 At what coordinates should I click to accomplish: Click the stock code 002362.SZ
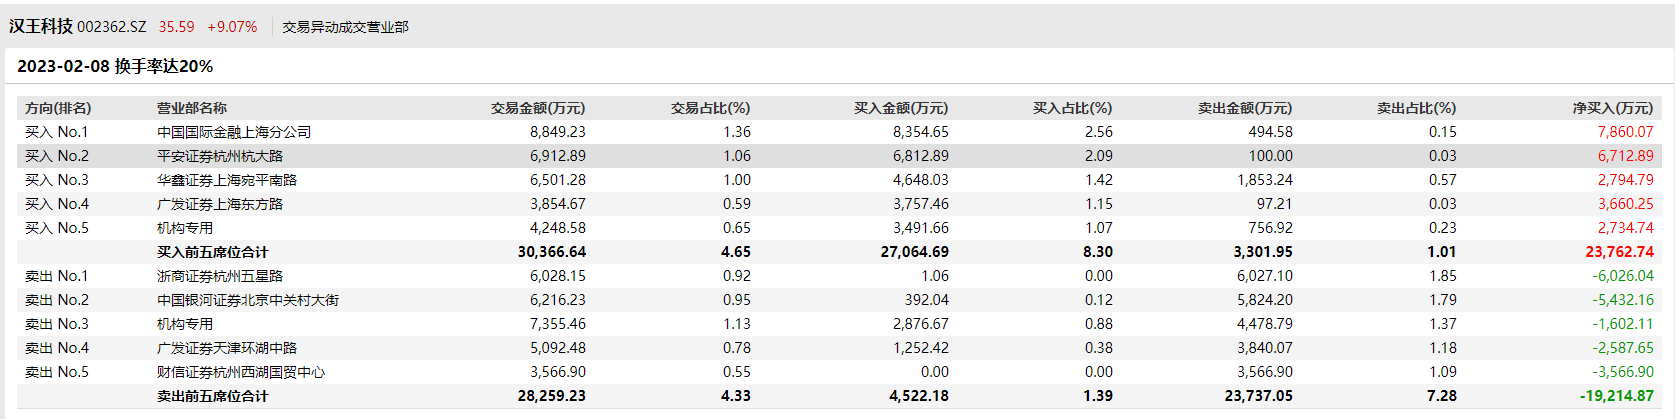click(112, 27)
